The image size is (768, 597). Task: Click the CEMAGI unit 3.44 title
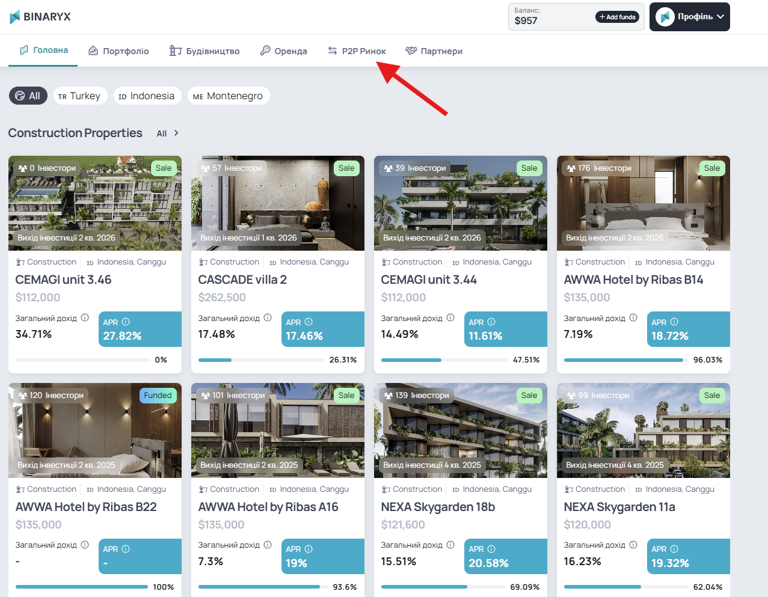429,280
